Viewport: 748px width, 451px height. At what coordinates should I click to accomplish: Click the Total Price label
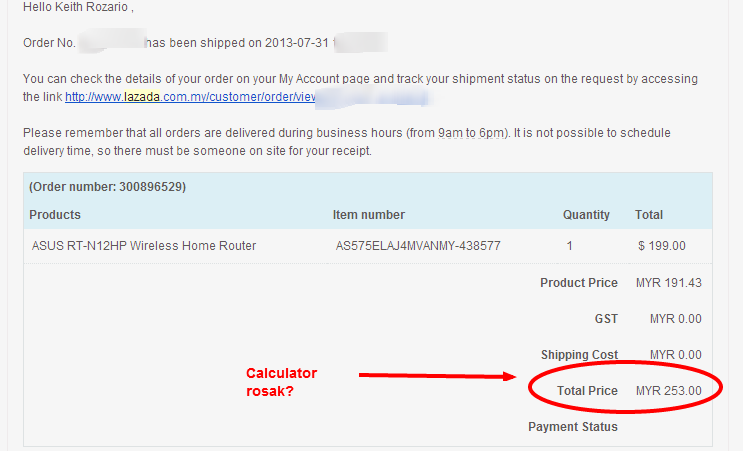[588, 391]
